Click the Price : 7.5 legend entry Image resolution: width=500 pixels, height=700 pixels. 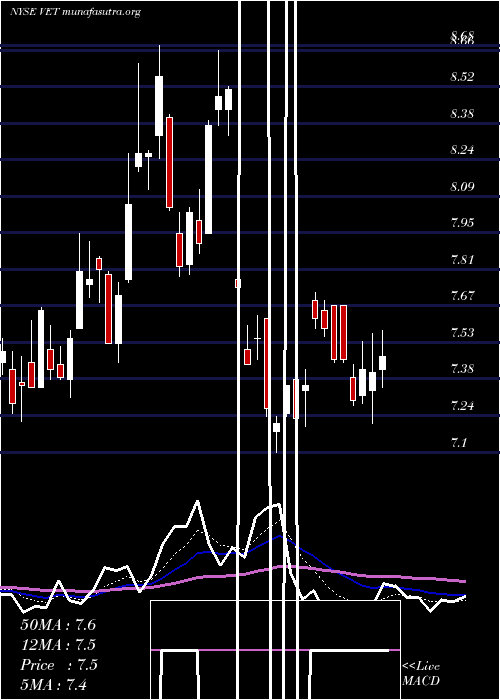[x=58, y=665]
